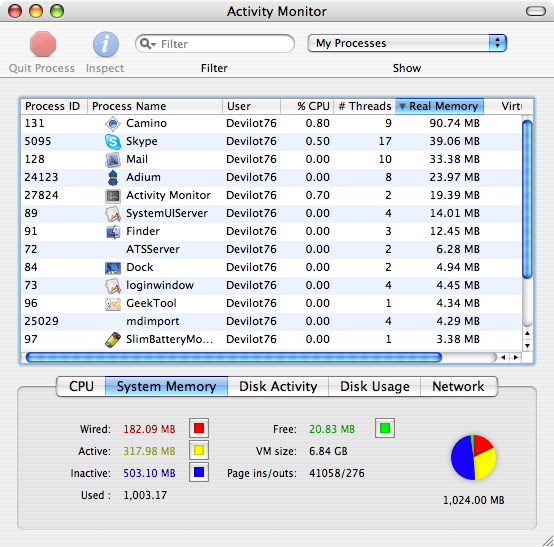Click the toolbar toggle pill button
554x547 pixels.
point(536,11)
